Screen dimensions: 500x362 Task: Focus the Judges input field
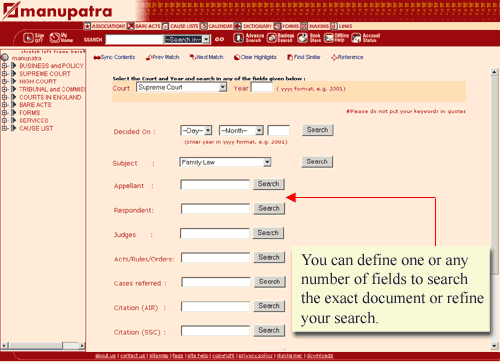tap(215, 233)
